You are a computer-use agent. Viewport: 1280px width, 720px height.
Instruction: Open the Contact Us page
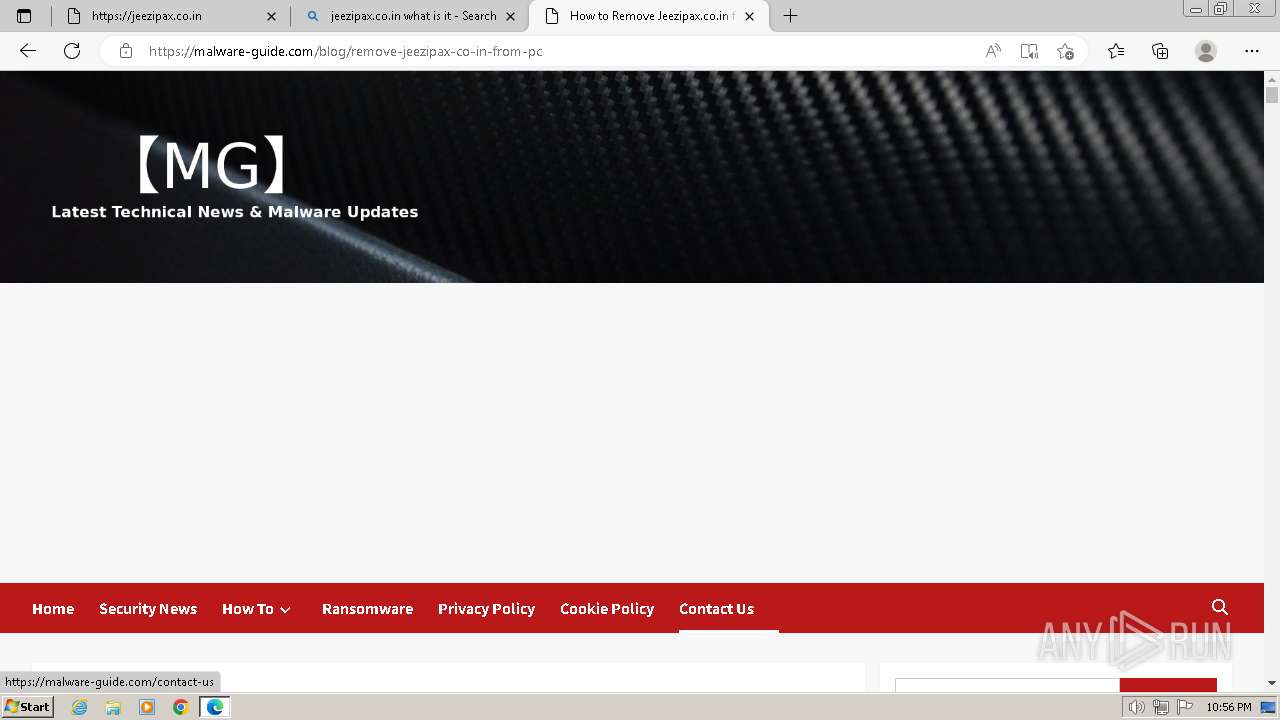click(x=716, y=608)
